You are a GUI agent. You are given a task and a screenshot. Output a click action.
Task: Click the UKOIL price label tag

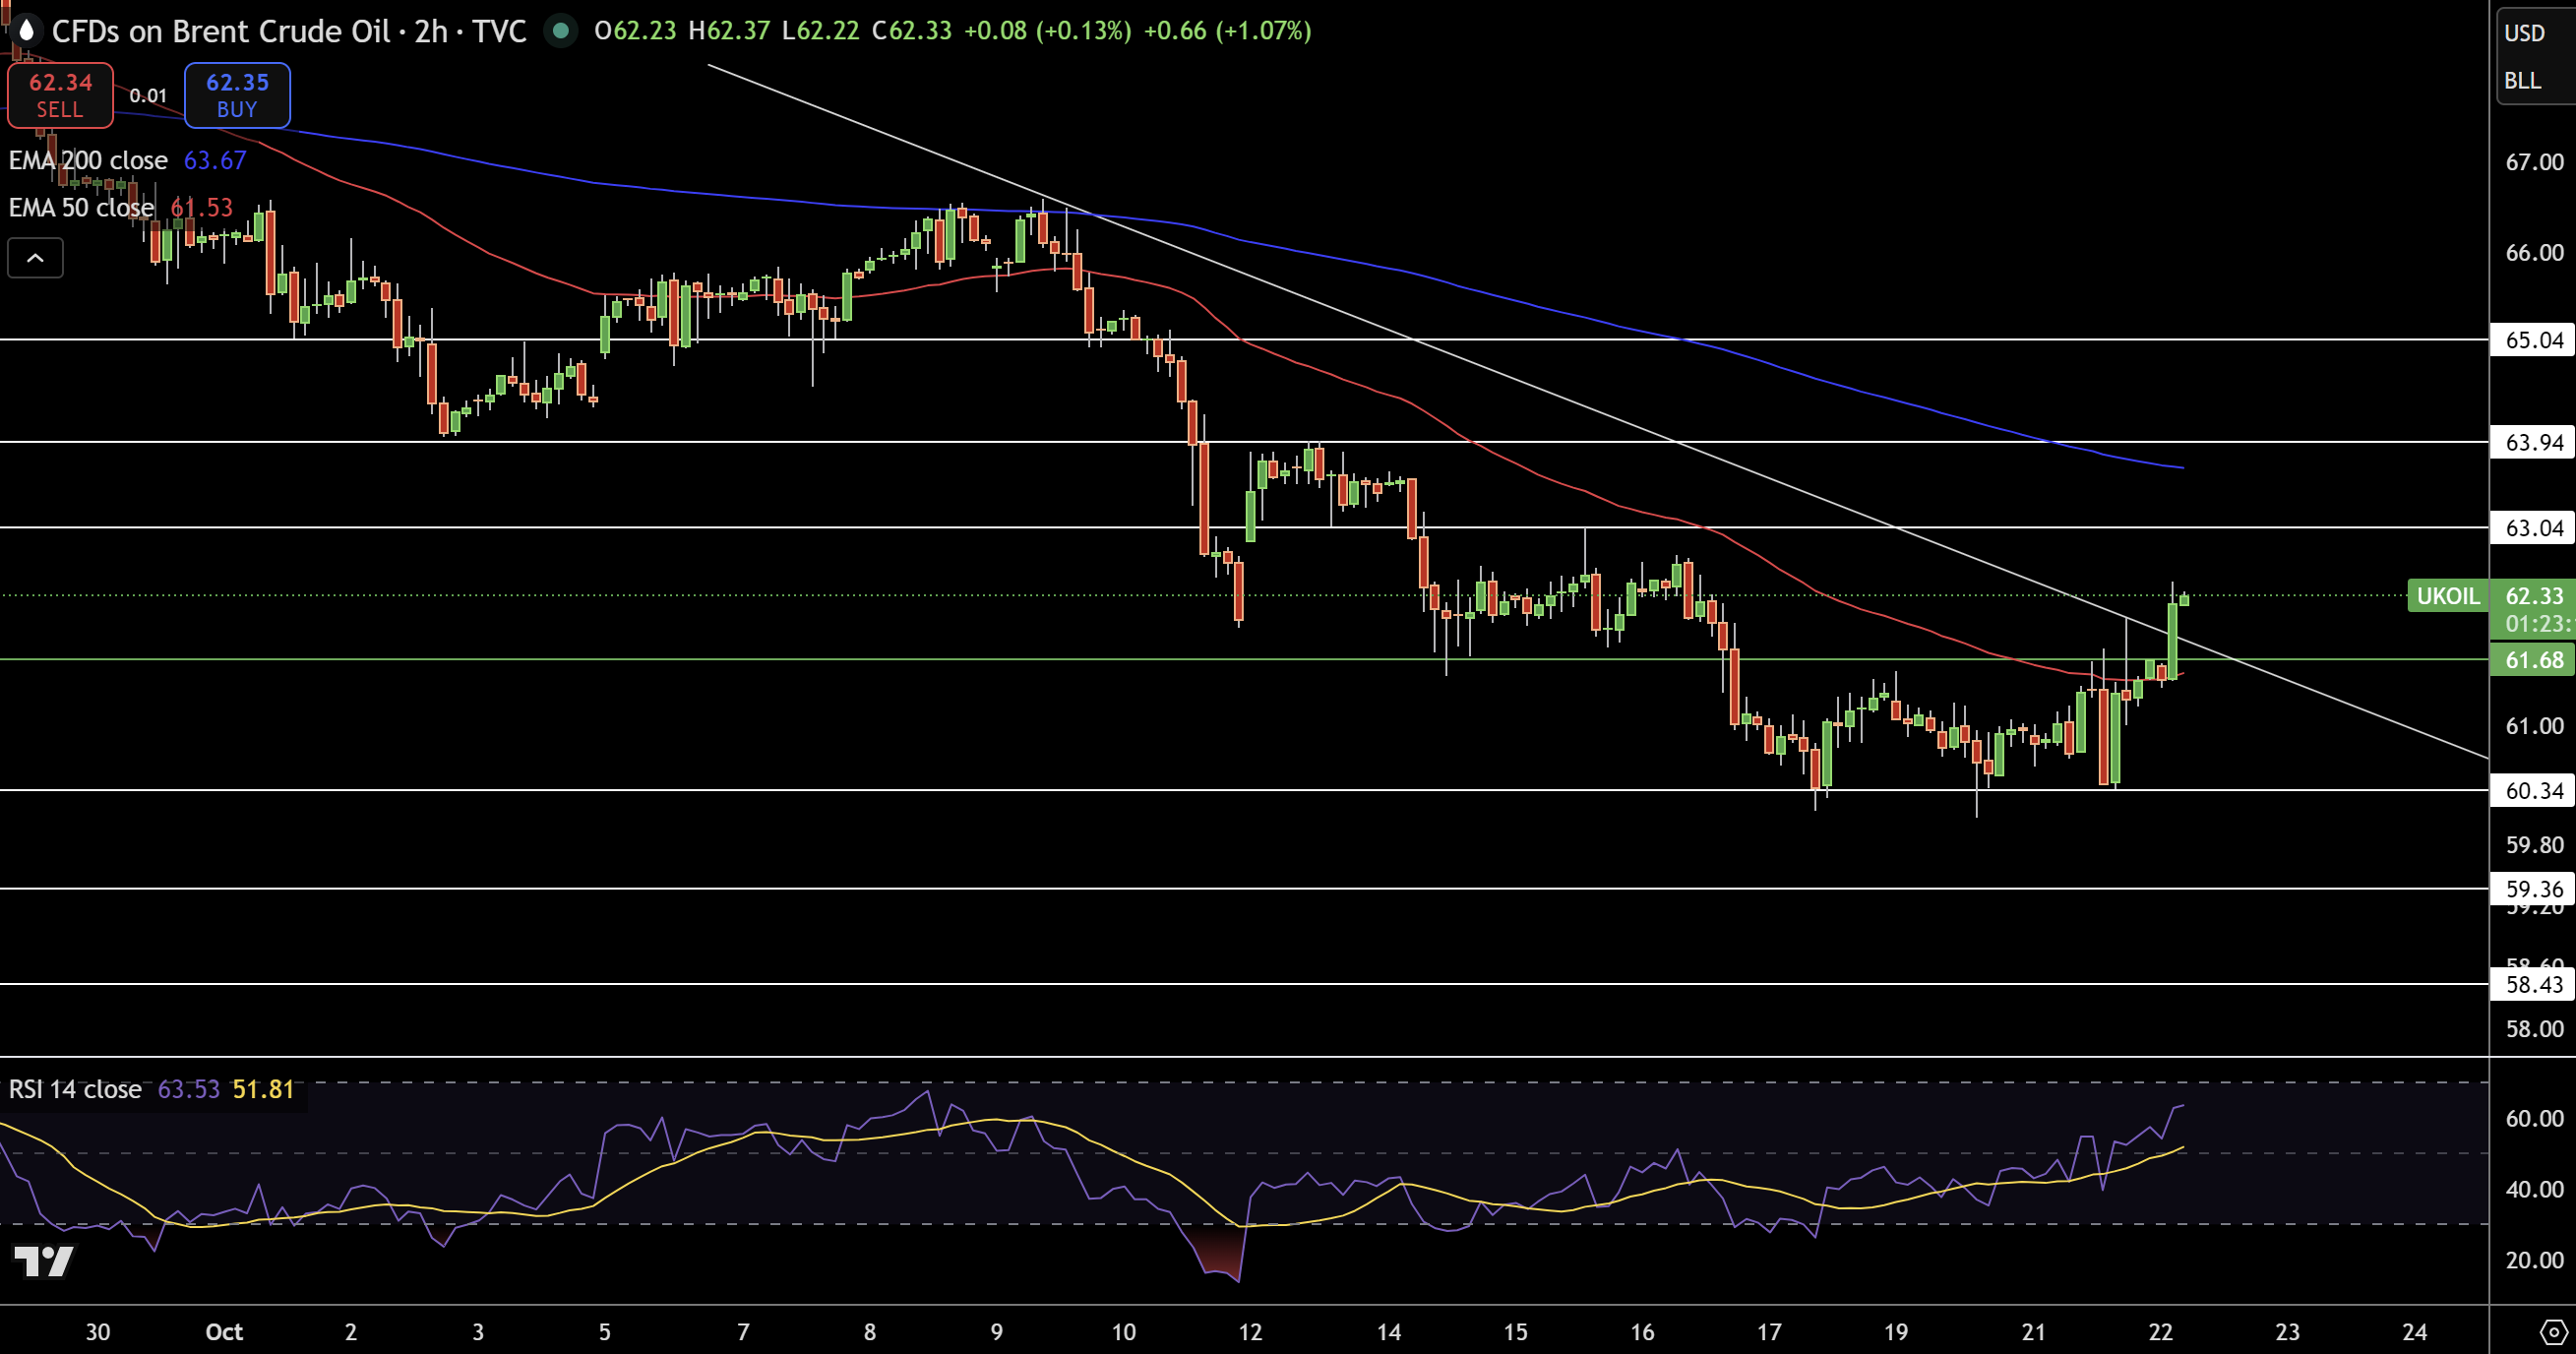(2447, 596)
